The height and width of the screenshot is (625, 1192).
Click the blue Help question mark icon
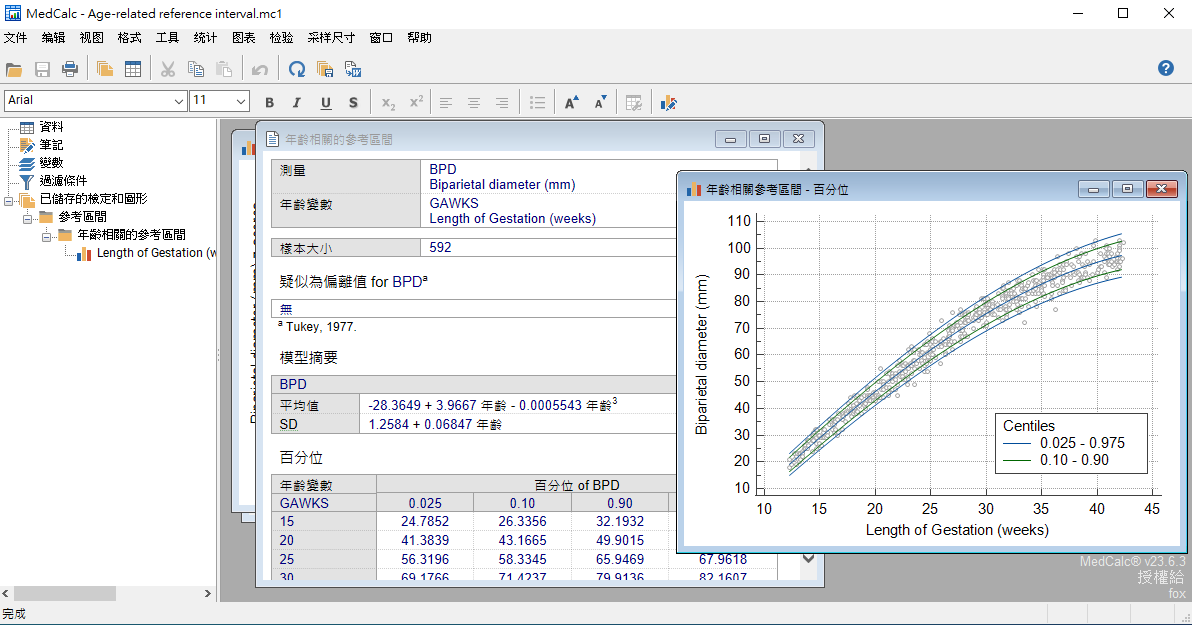1166,68
